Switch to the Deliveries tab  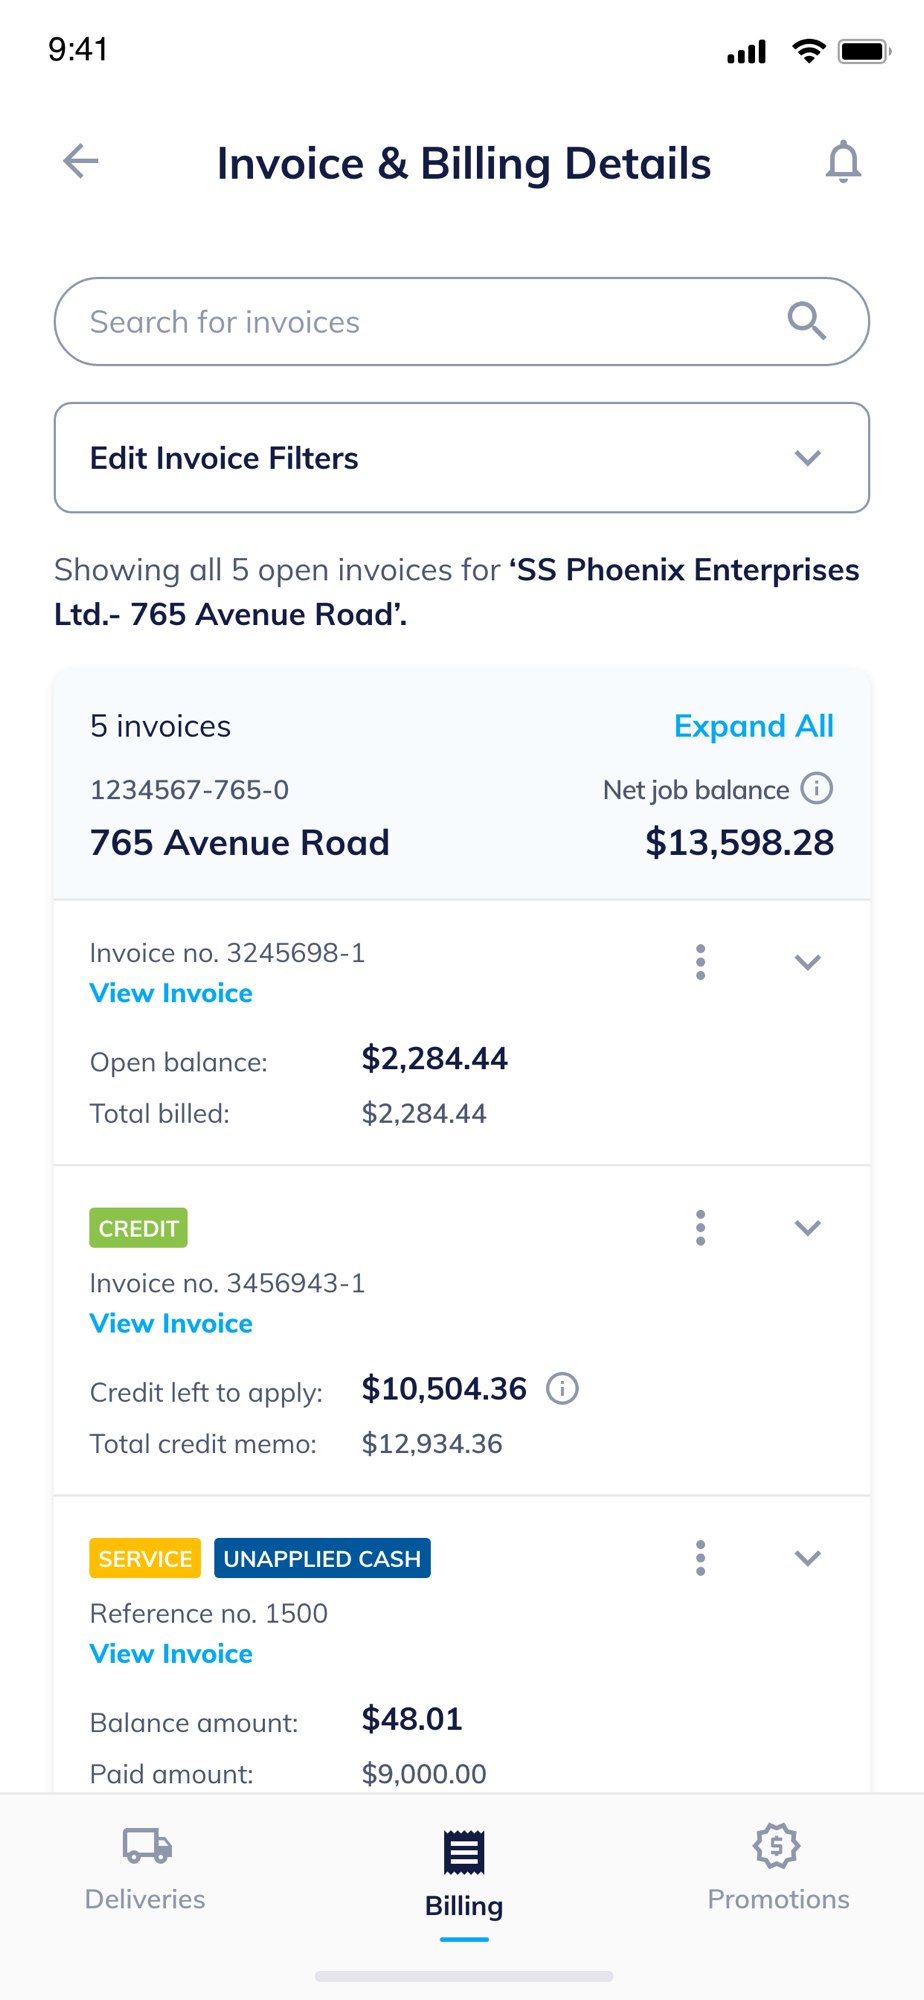146,1868
